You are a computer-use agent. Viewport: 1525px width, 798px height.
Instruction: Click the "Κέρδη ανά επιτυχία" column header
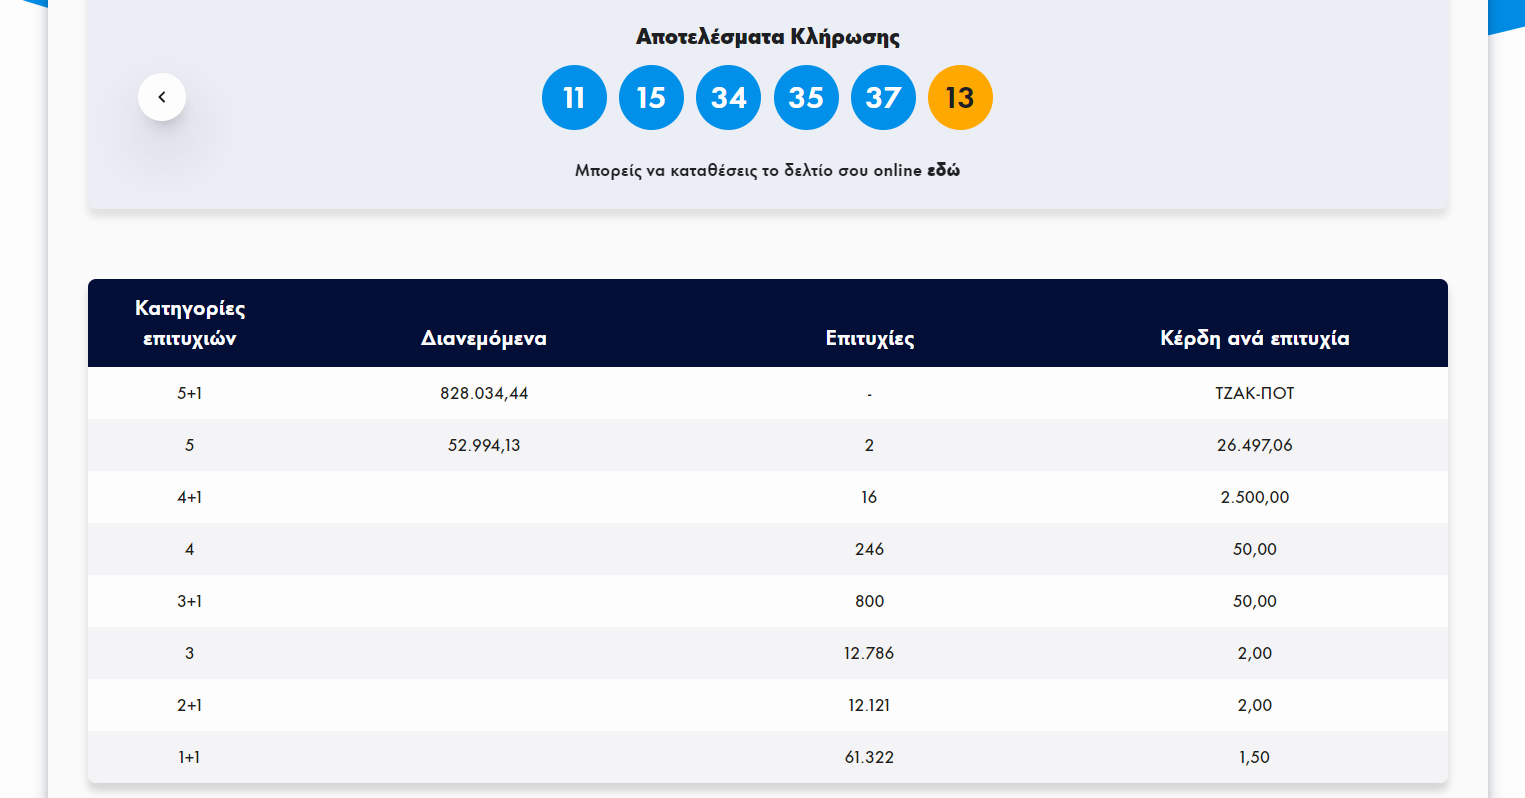(1254, 338)
